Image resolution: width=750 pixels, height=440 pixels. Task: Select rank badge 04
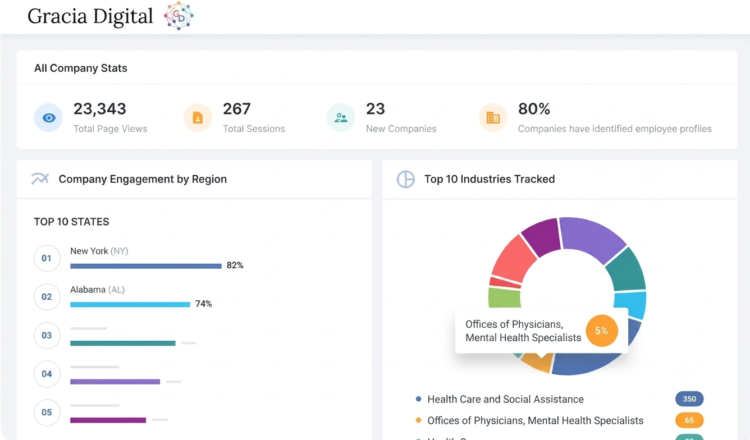47,374
